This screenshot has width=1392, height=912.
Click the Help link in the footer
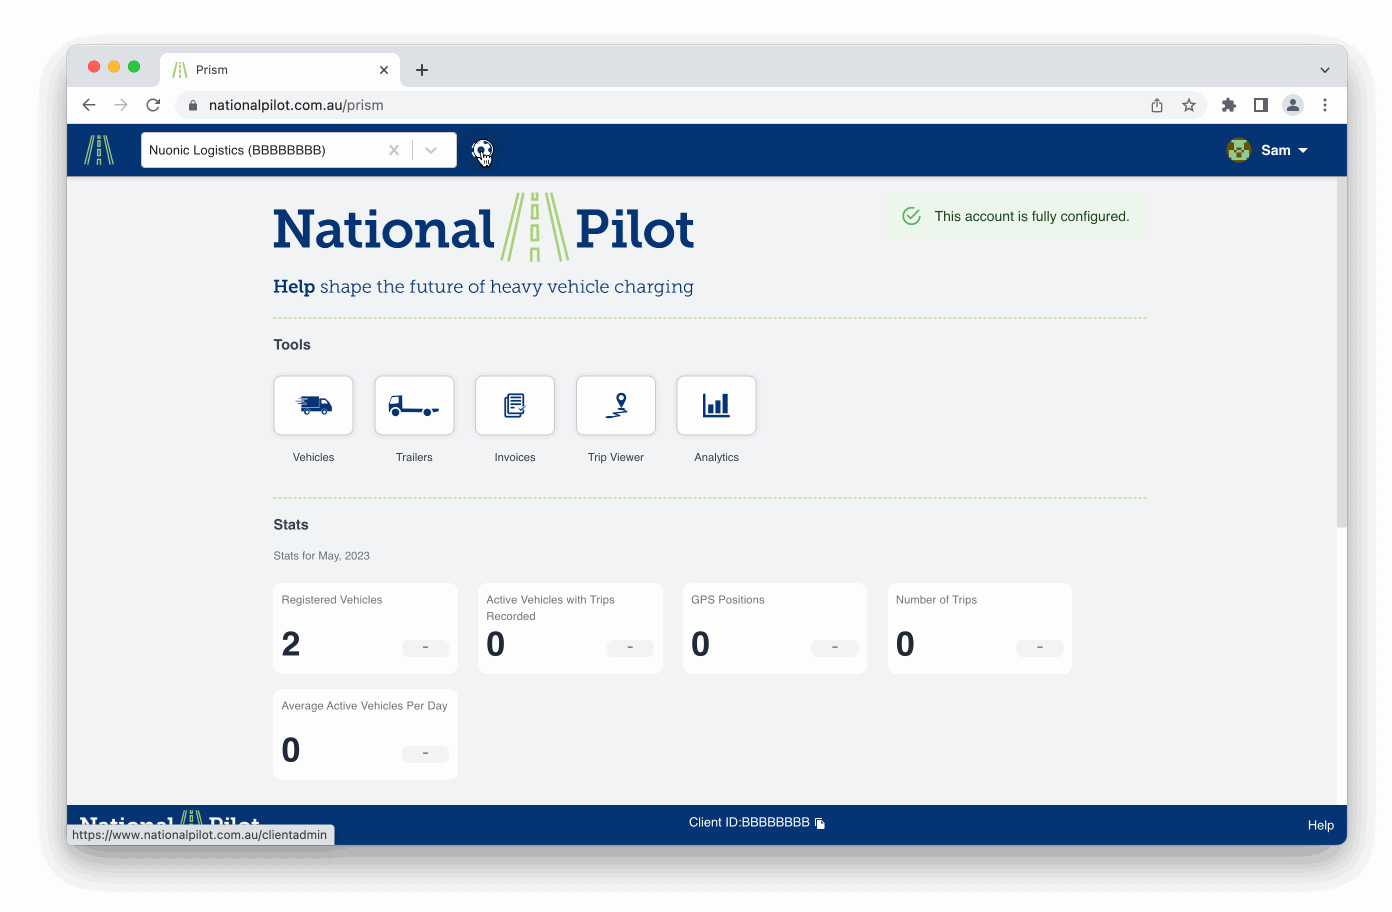pyautogui.click(x=1320, y=825)
